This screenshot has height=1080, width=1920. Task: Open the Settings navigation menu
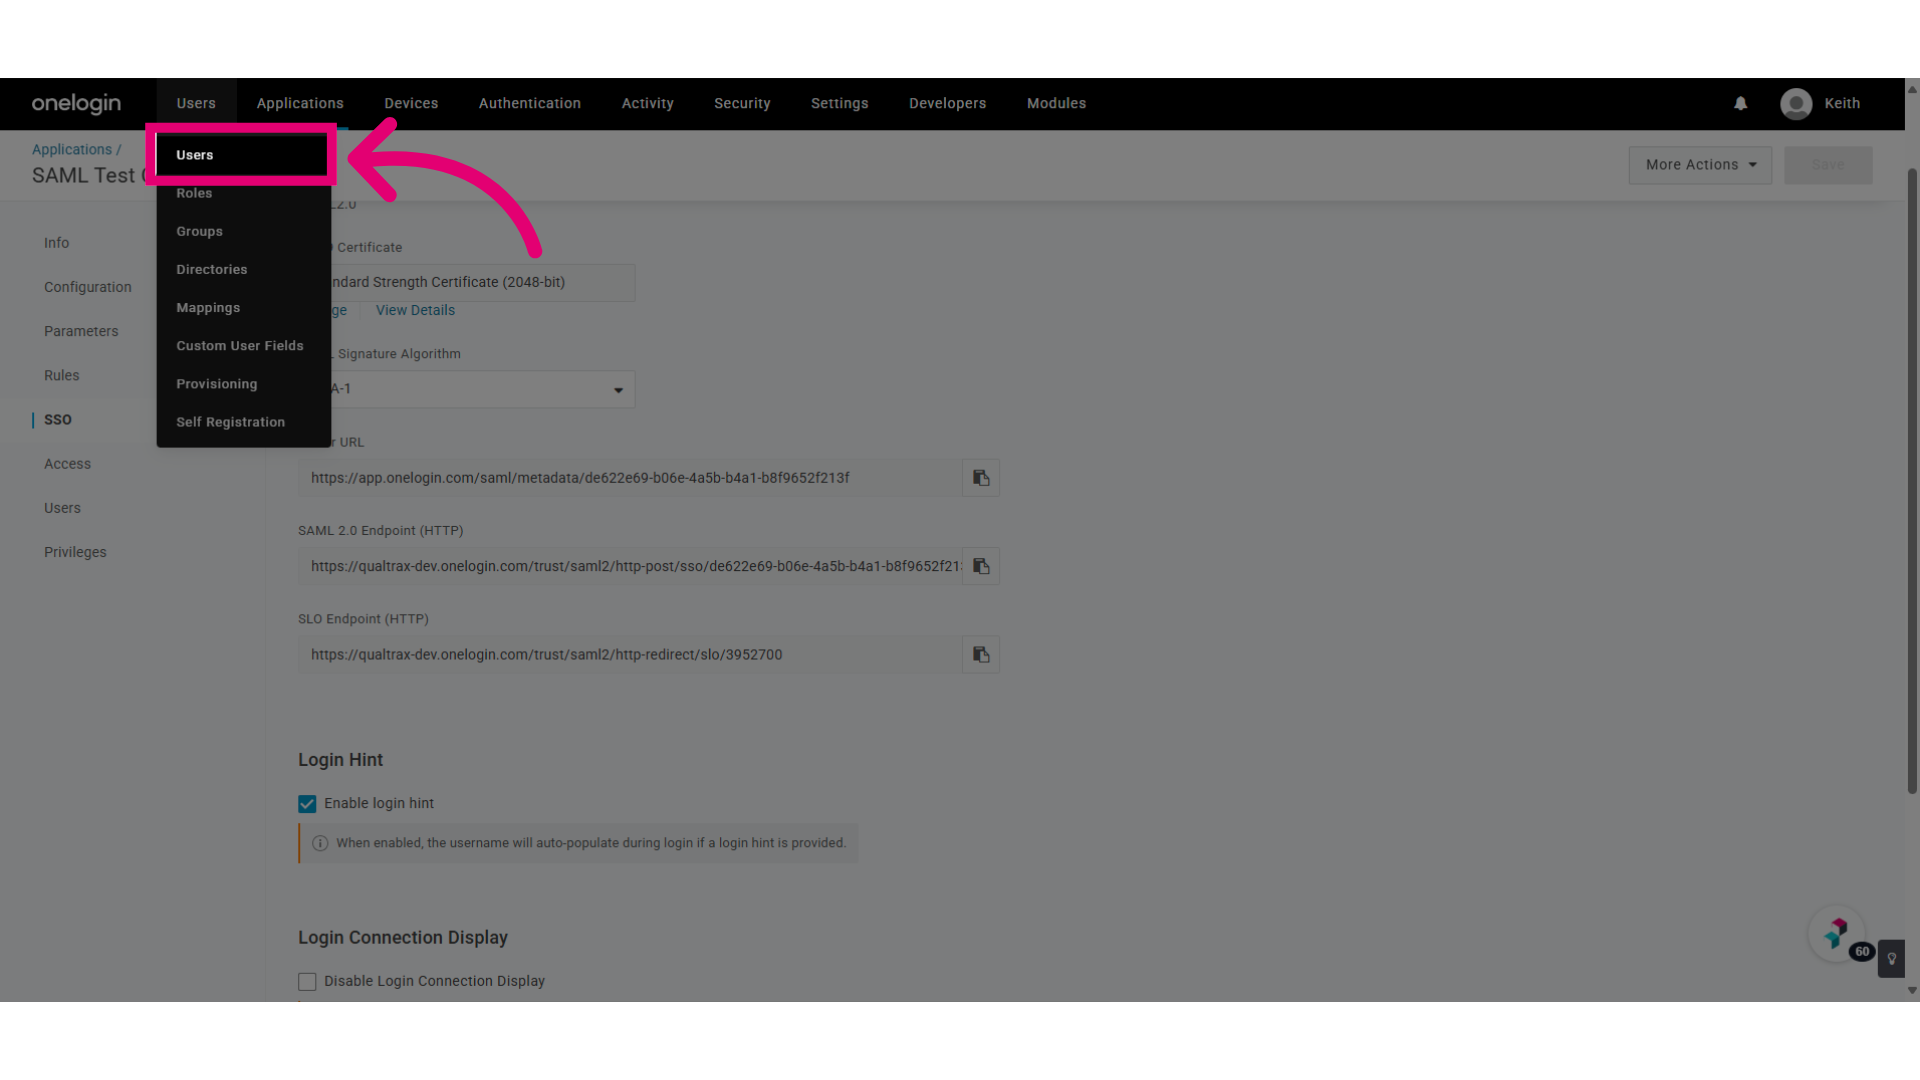tap(840, 104)
